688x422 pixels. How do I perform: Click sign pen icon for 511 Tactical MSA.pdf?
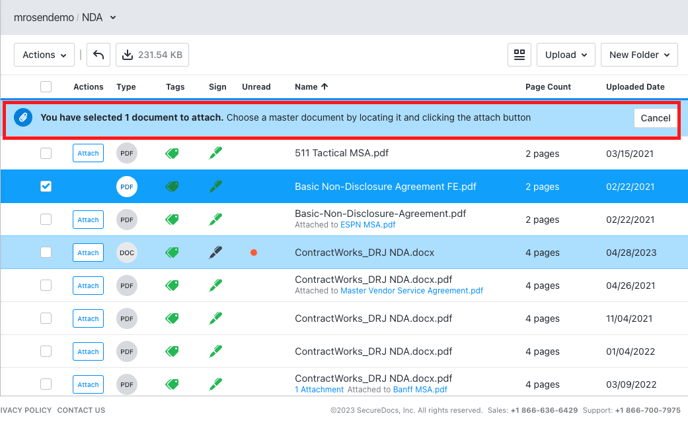coord(215,153)
